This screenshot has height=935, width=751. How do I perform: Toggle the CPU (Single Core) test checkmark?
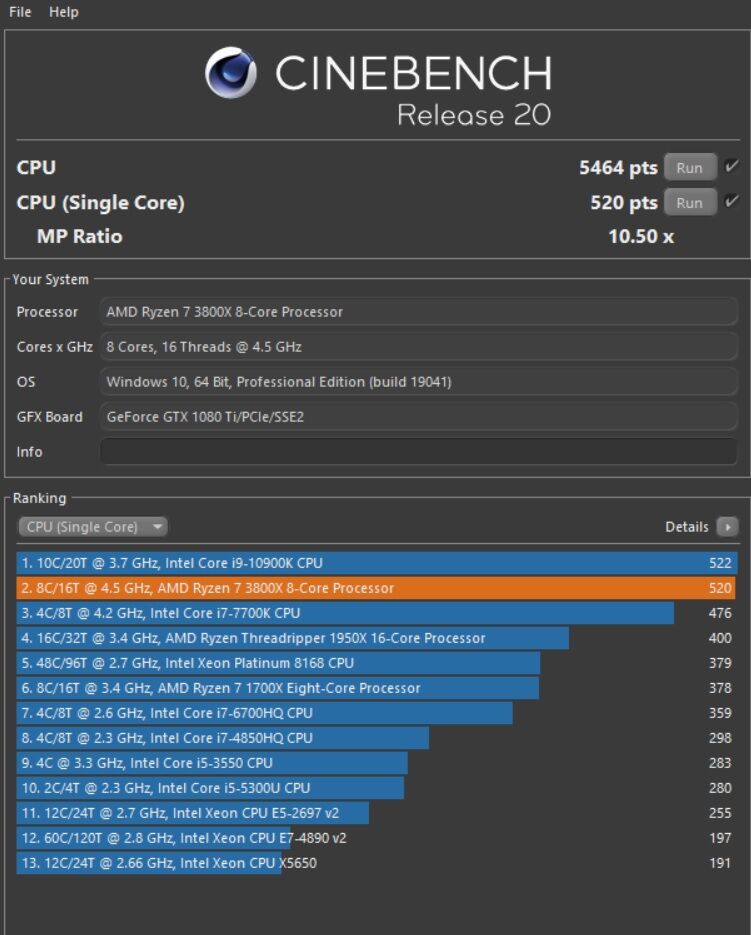tap(732, 202)
